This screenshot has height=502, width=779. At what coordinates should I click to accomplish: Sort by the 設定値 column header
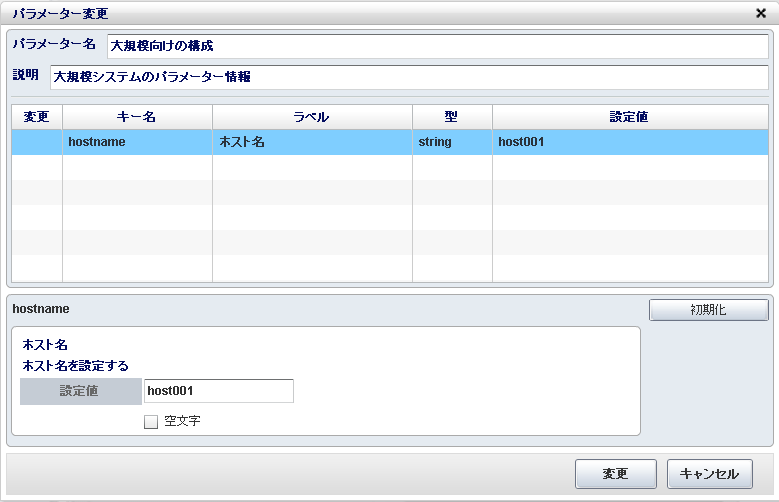point(630,117)
